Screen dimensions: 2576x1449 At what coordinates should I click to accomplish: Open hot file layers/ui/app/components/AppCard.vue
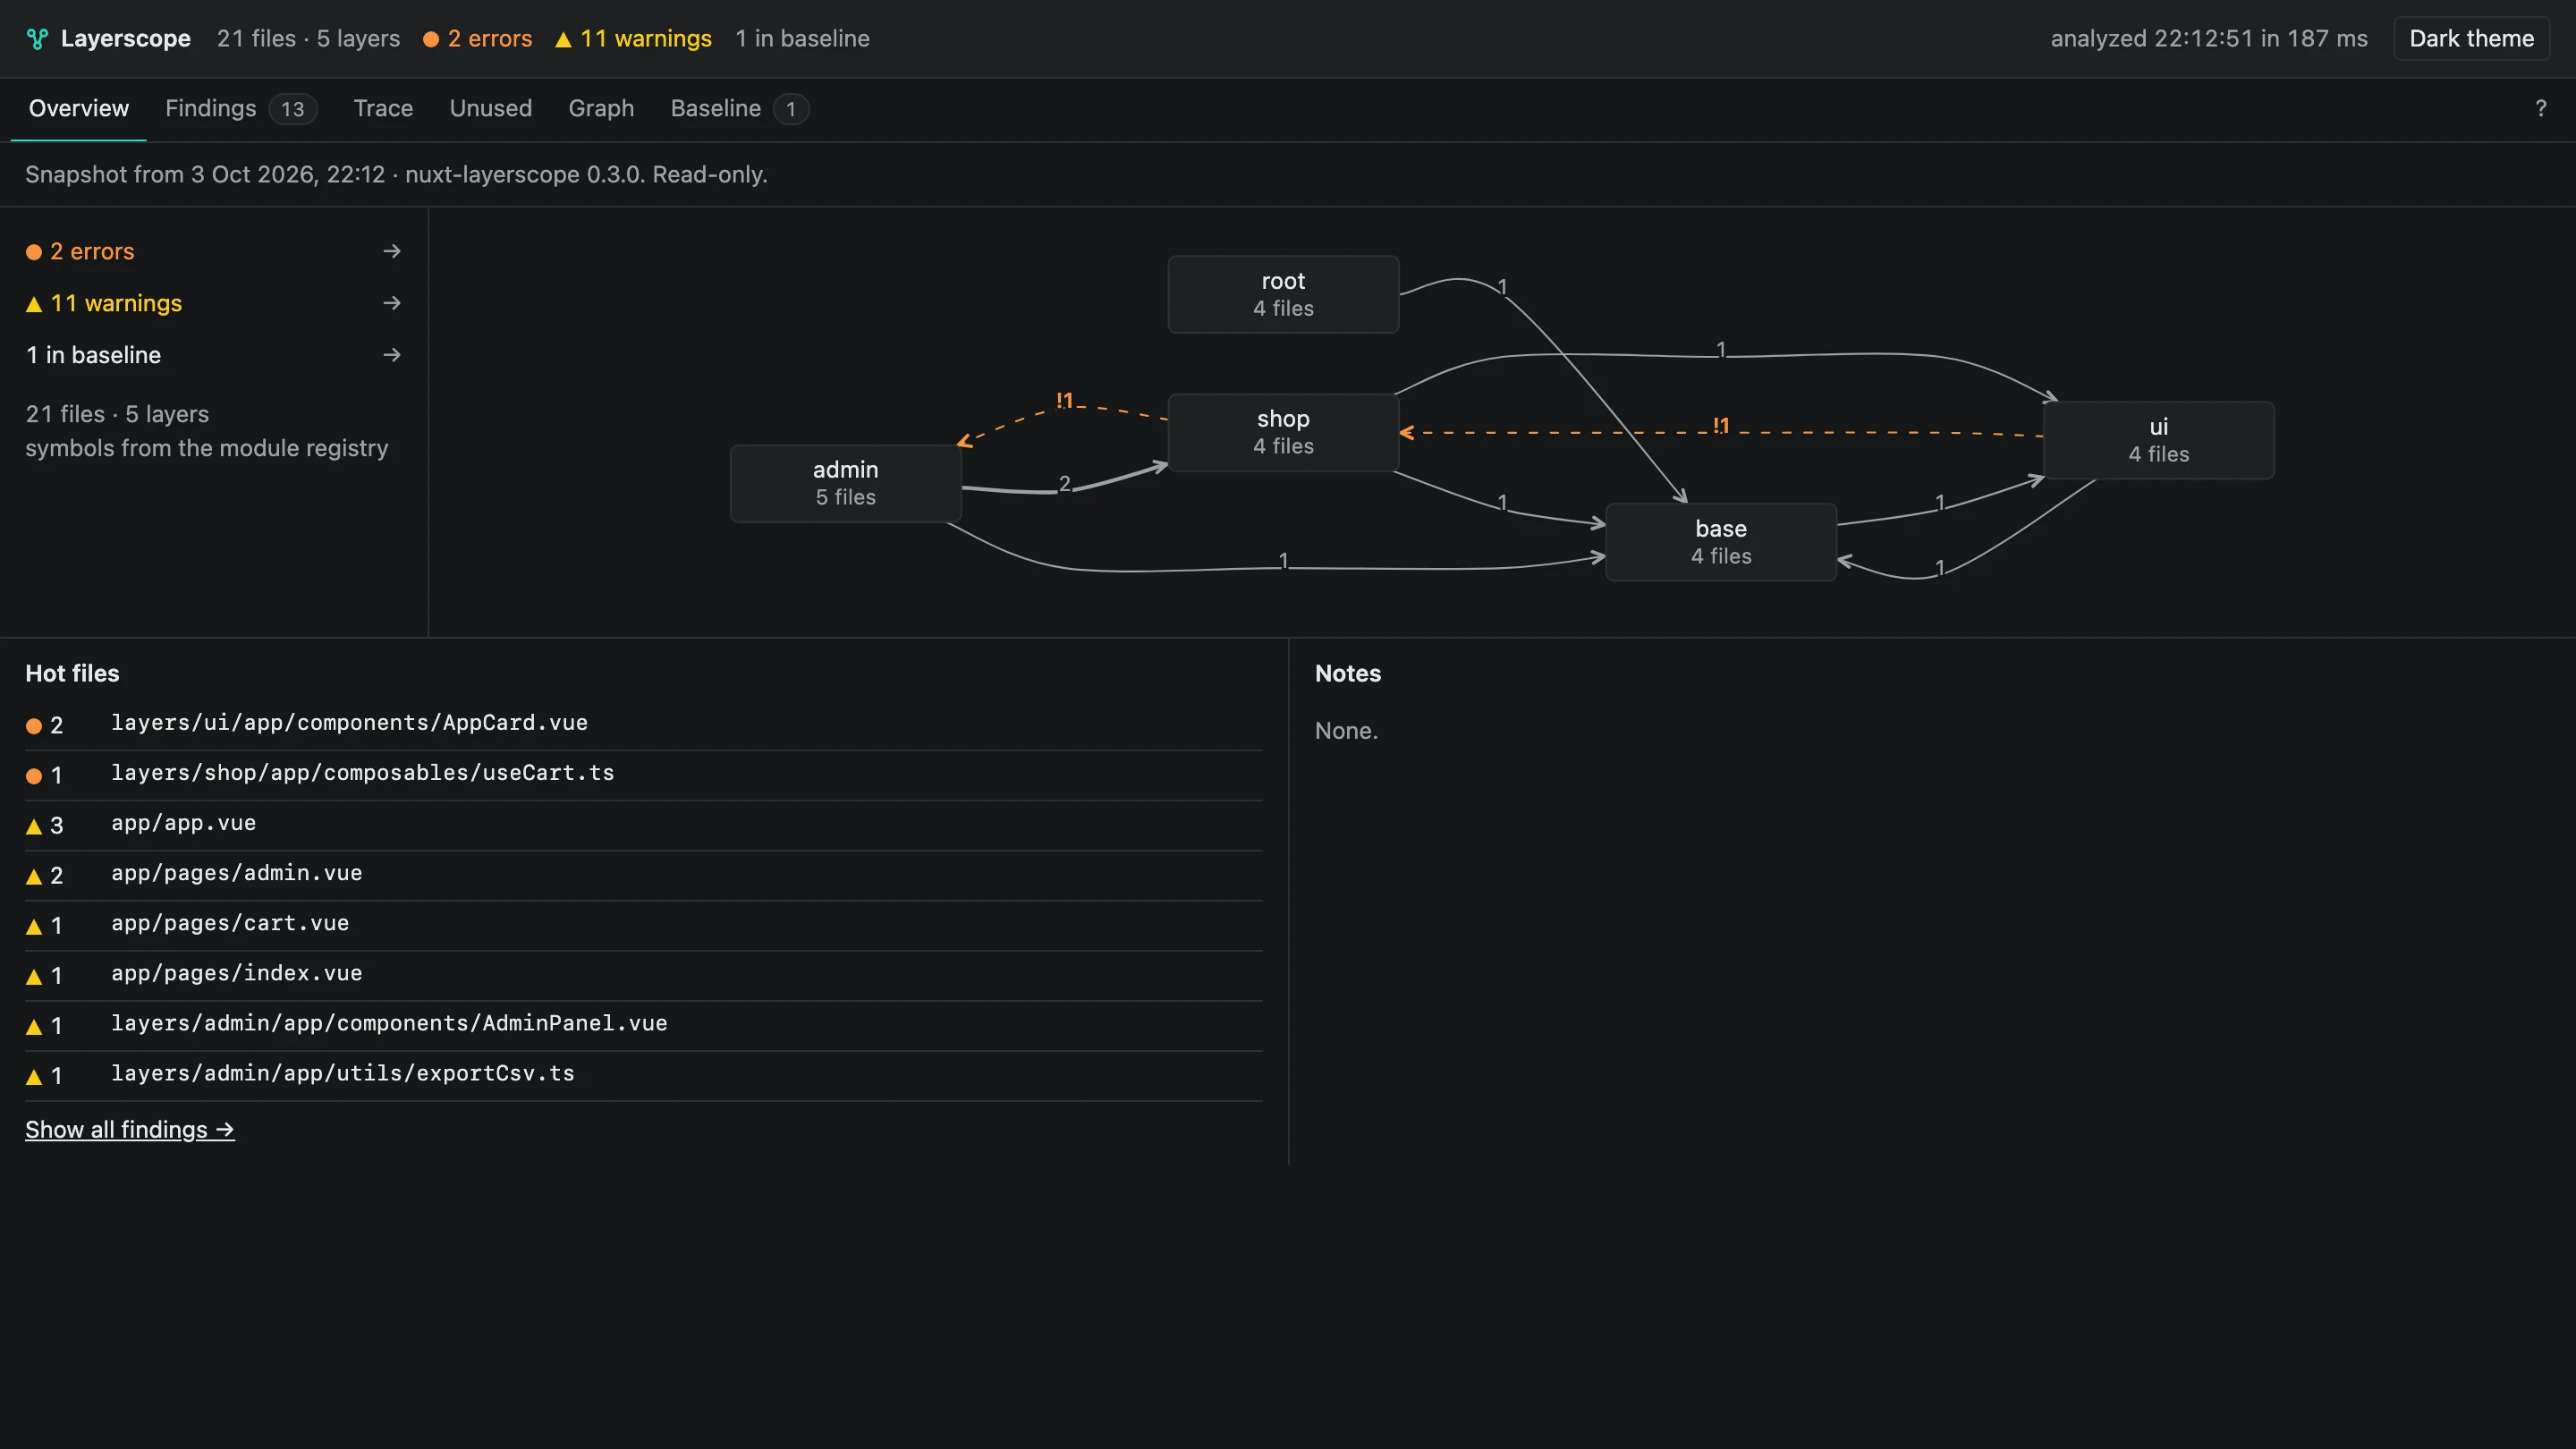(x=644, y=725)
